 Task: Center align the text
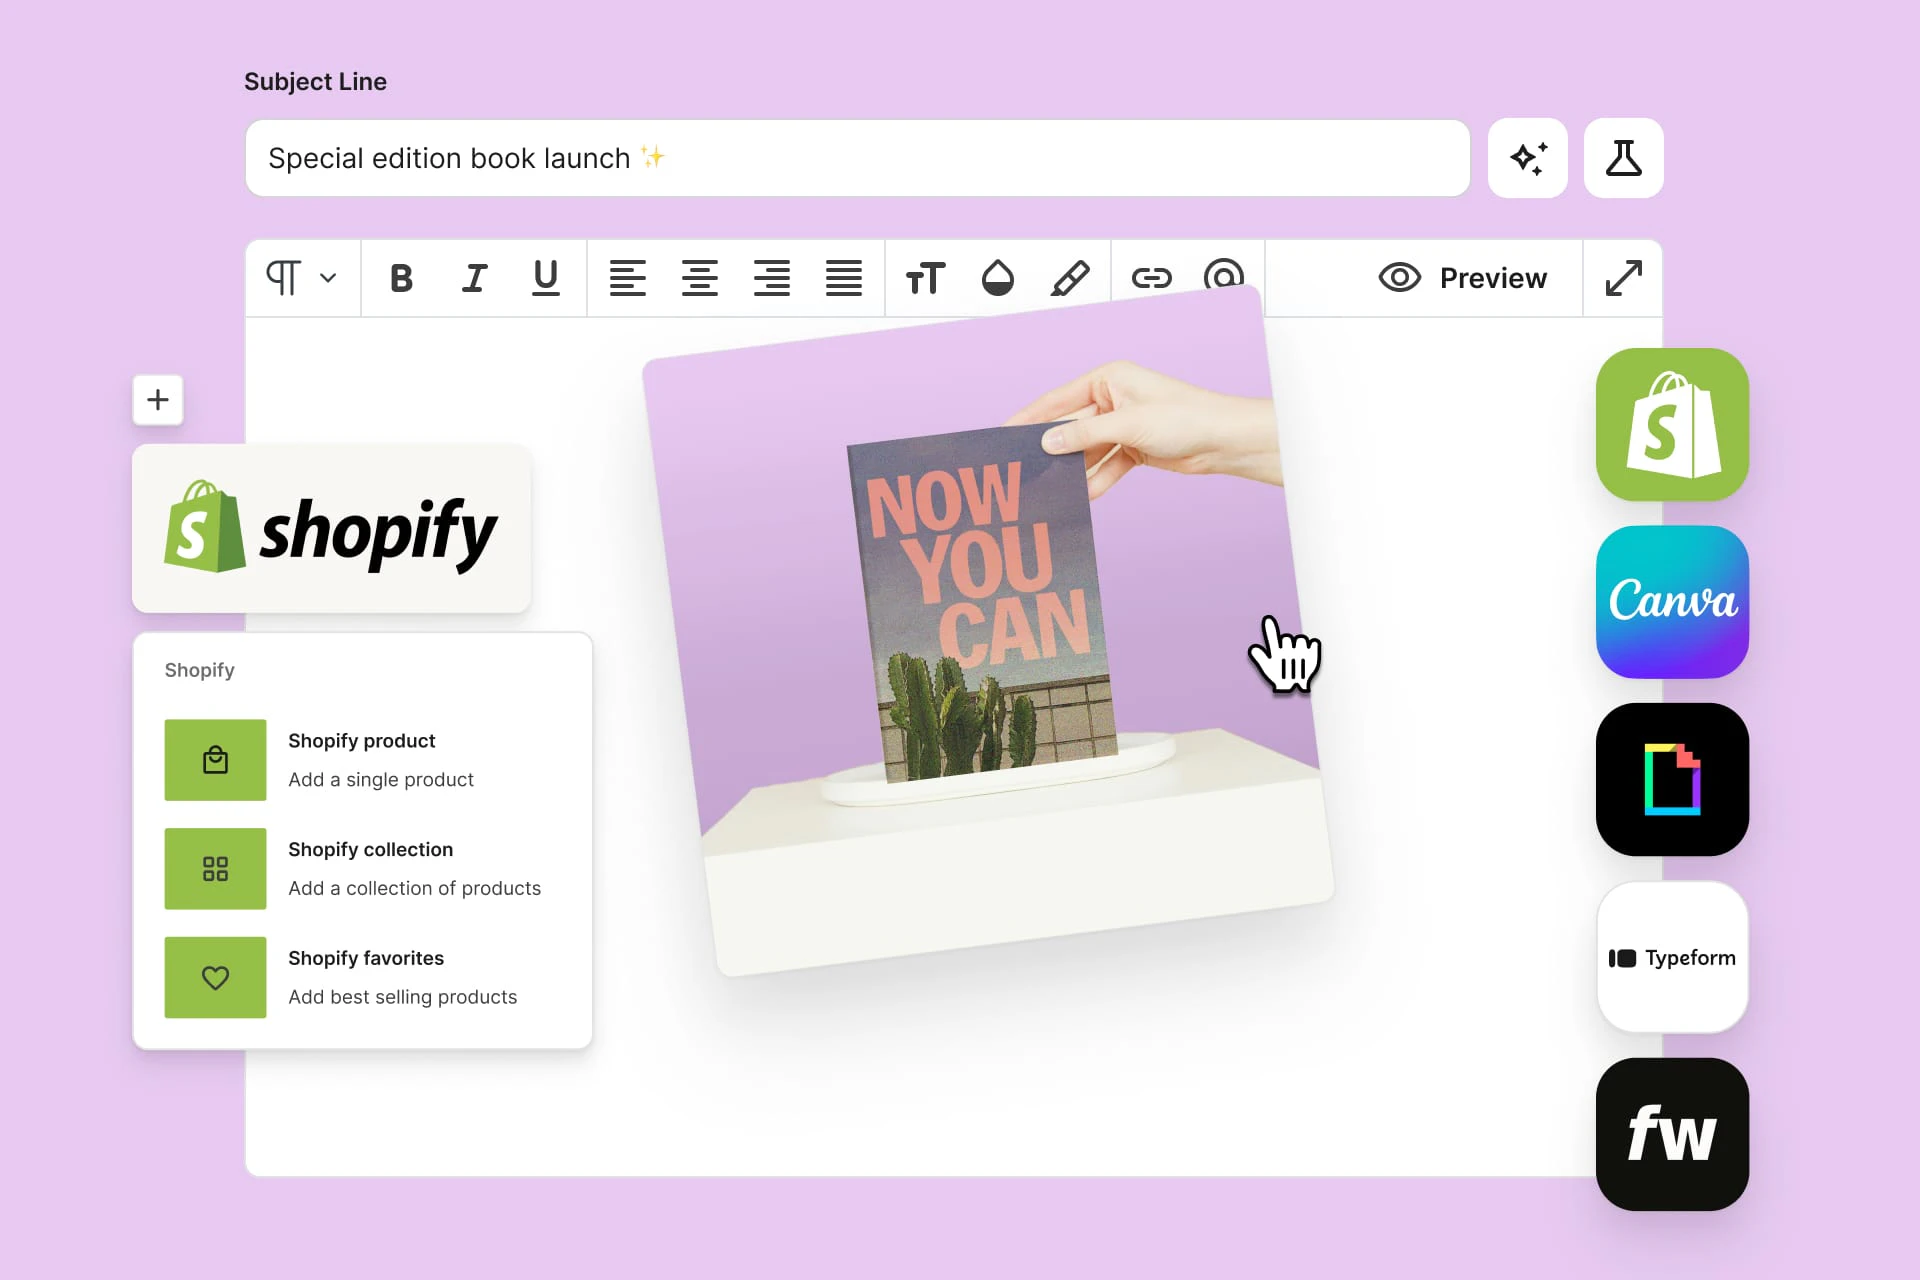point(699,278)
